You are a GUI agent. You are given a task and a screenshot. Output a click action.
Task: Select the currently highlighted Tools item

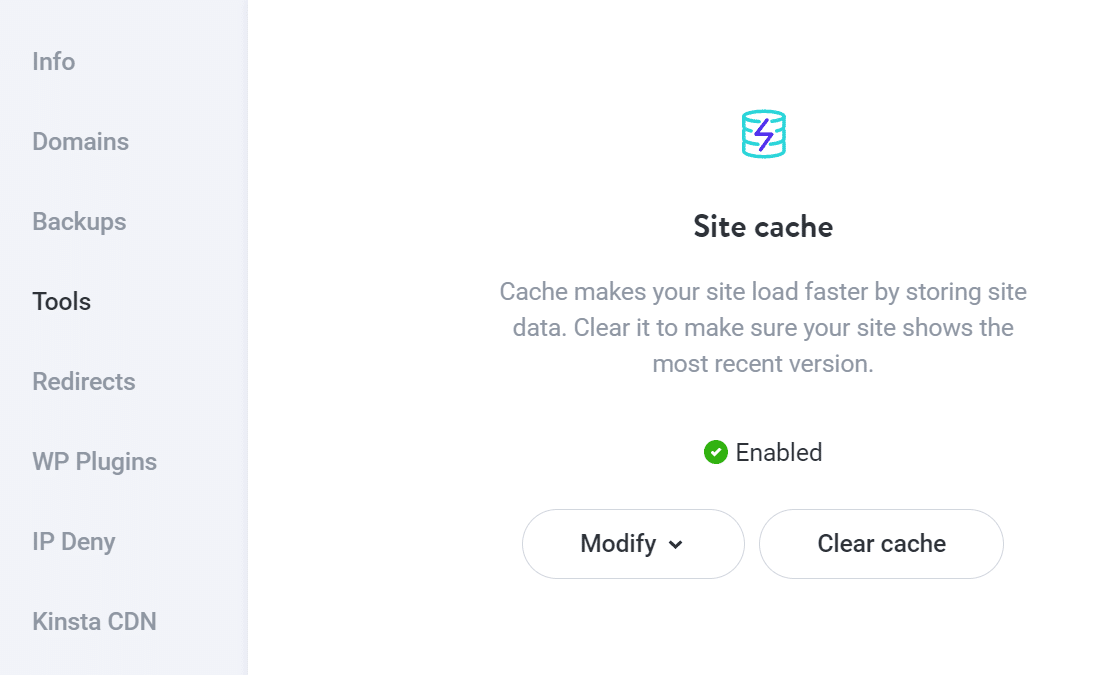click(62, 301)
